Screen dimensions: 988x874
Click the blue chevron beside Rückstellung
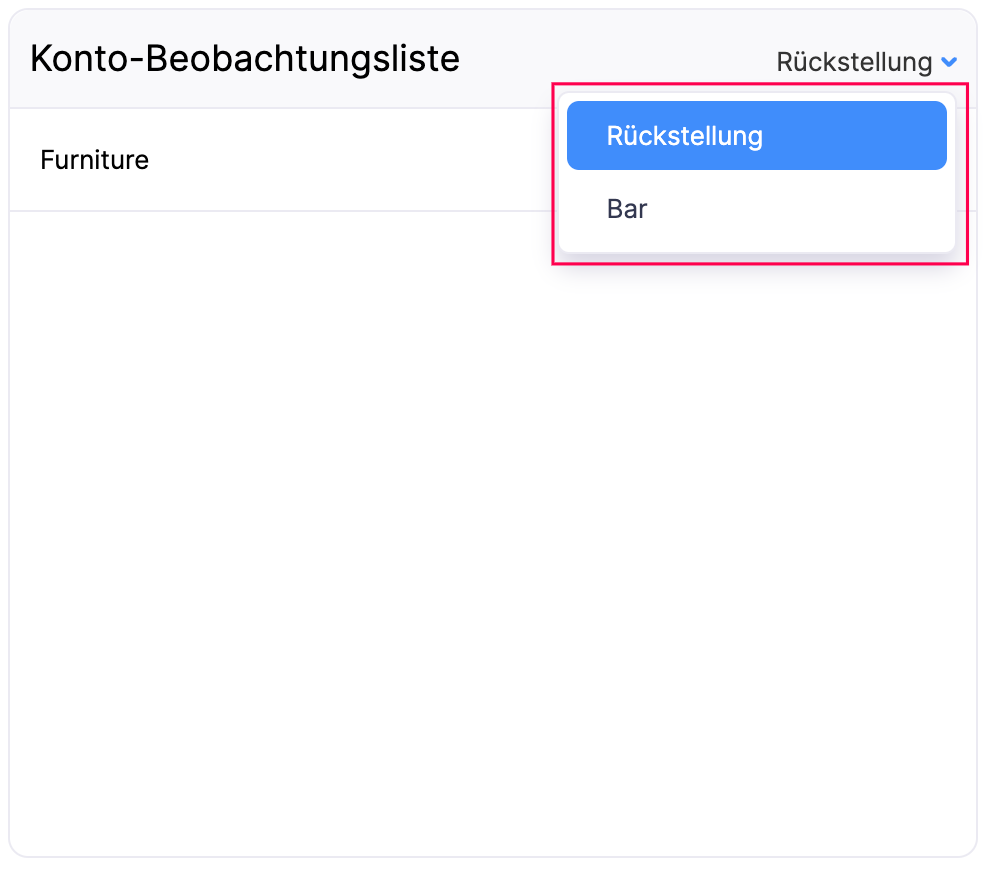[949, 63]
